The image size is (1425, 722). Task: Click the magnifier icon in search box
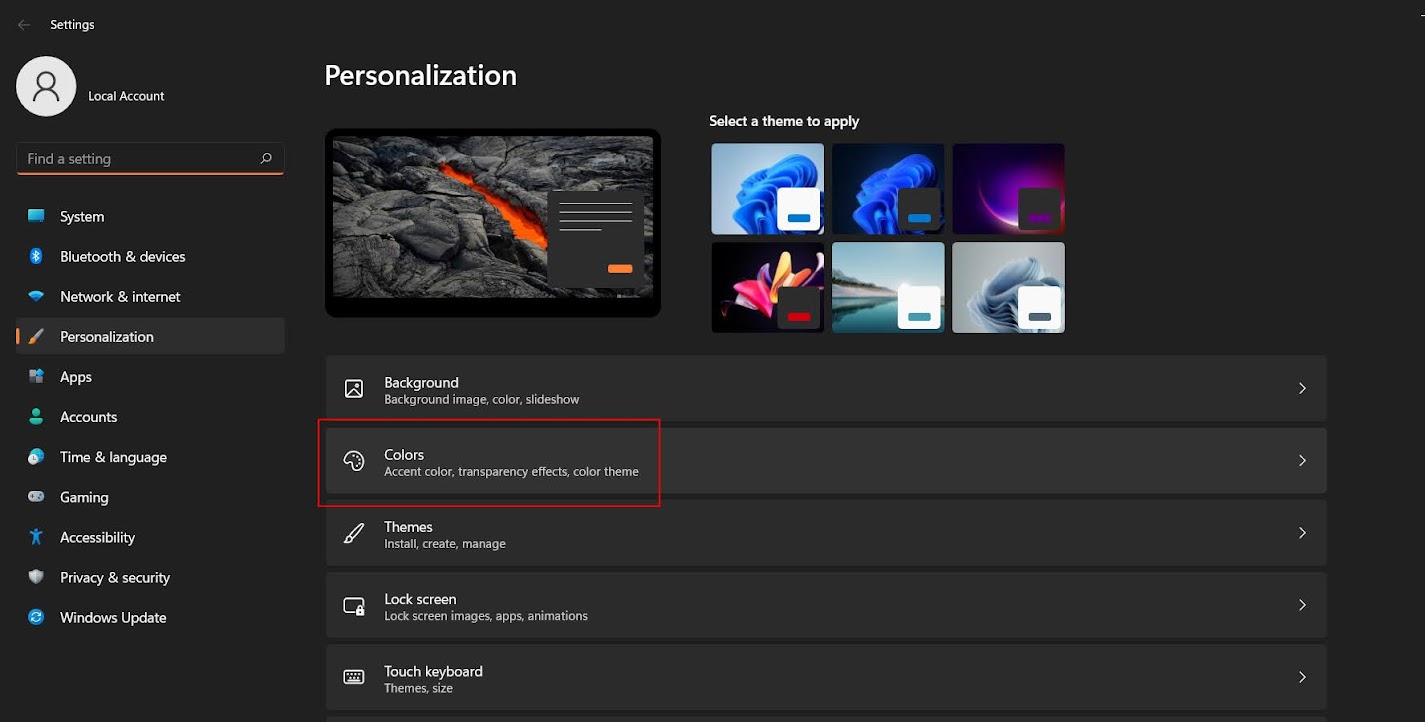pyautogui.click(x=266, y=158)
